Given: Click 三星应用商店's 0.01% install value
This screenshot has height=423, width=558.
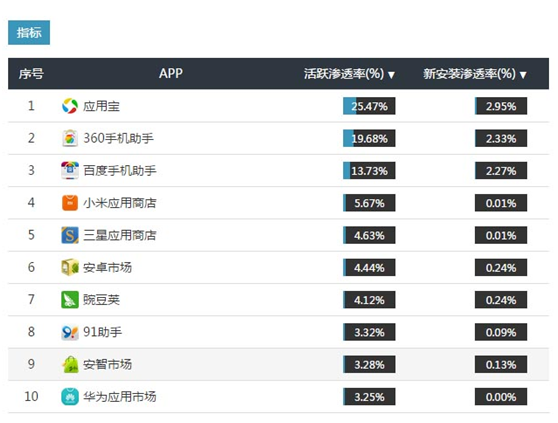Looking at the screenshot, I should click(501, 236).
